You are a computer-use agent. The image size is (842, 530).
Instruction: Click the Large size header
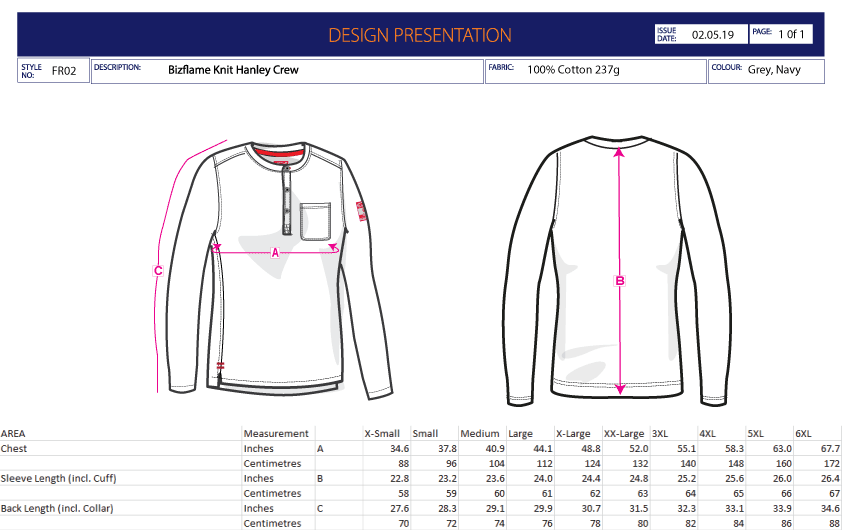[520, 433]
